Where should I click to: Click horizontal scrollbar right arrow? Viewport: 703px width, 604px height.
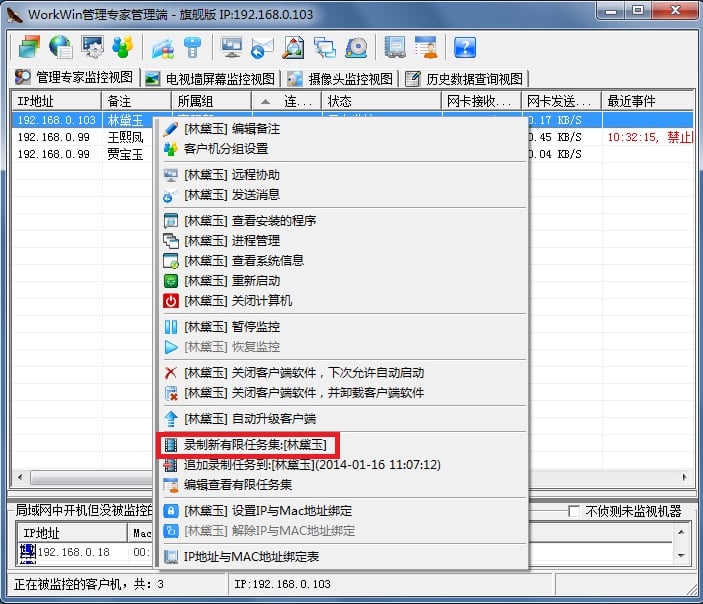click(x=684, y=477)
